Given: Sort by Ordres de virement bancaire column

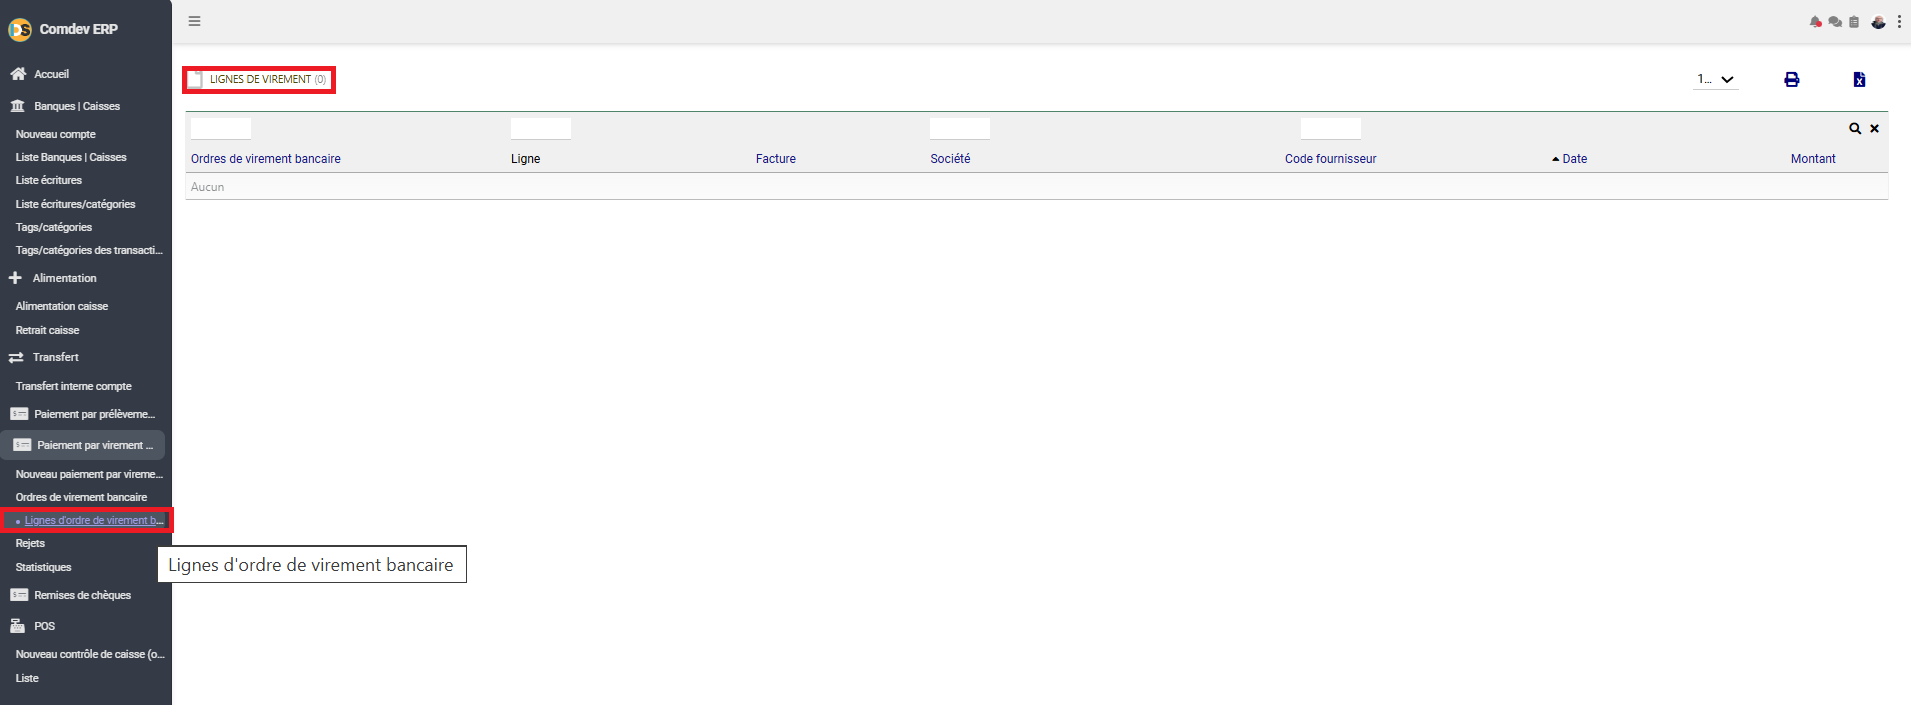Looking at the screenshot, I should click(x=266, y=159).
